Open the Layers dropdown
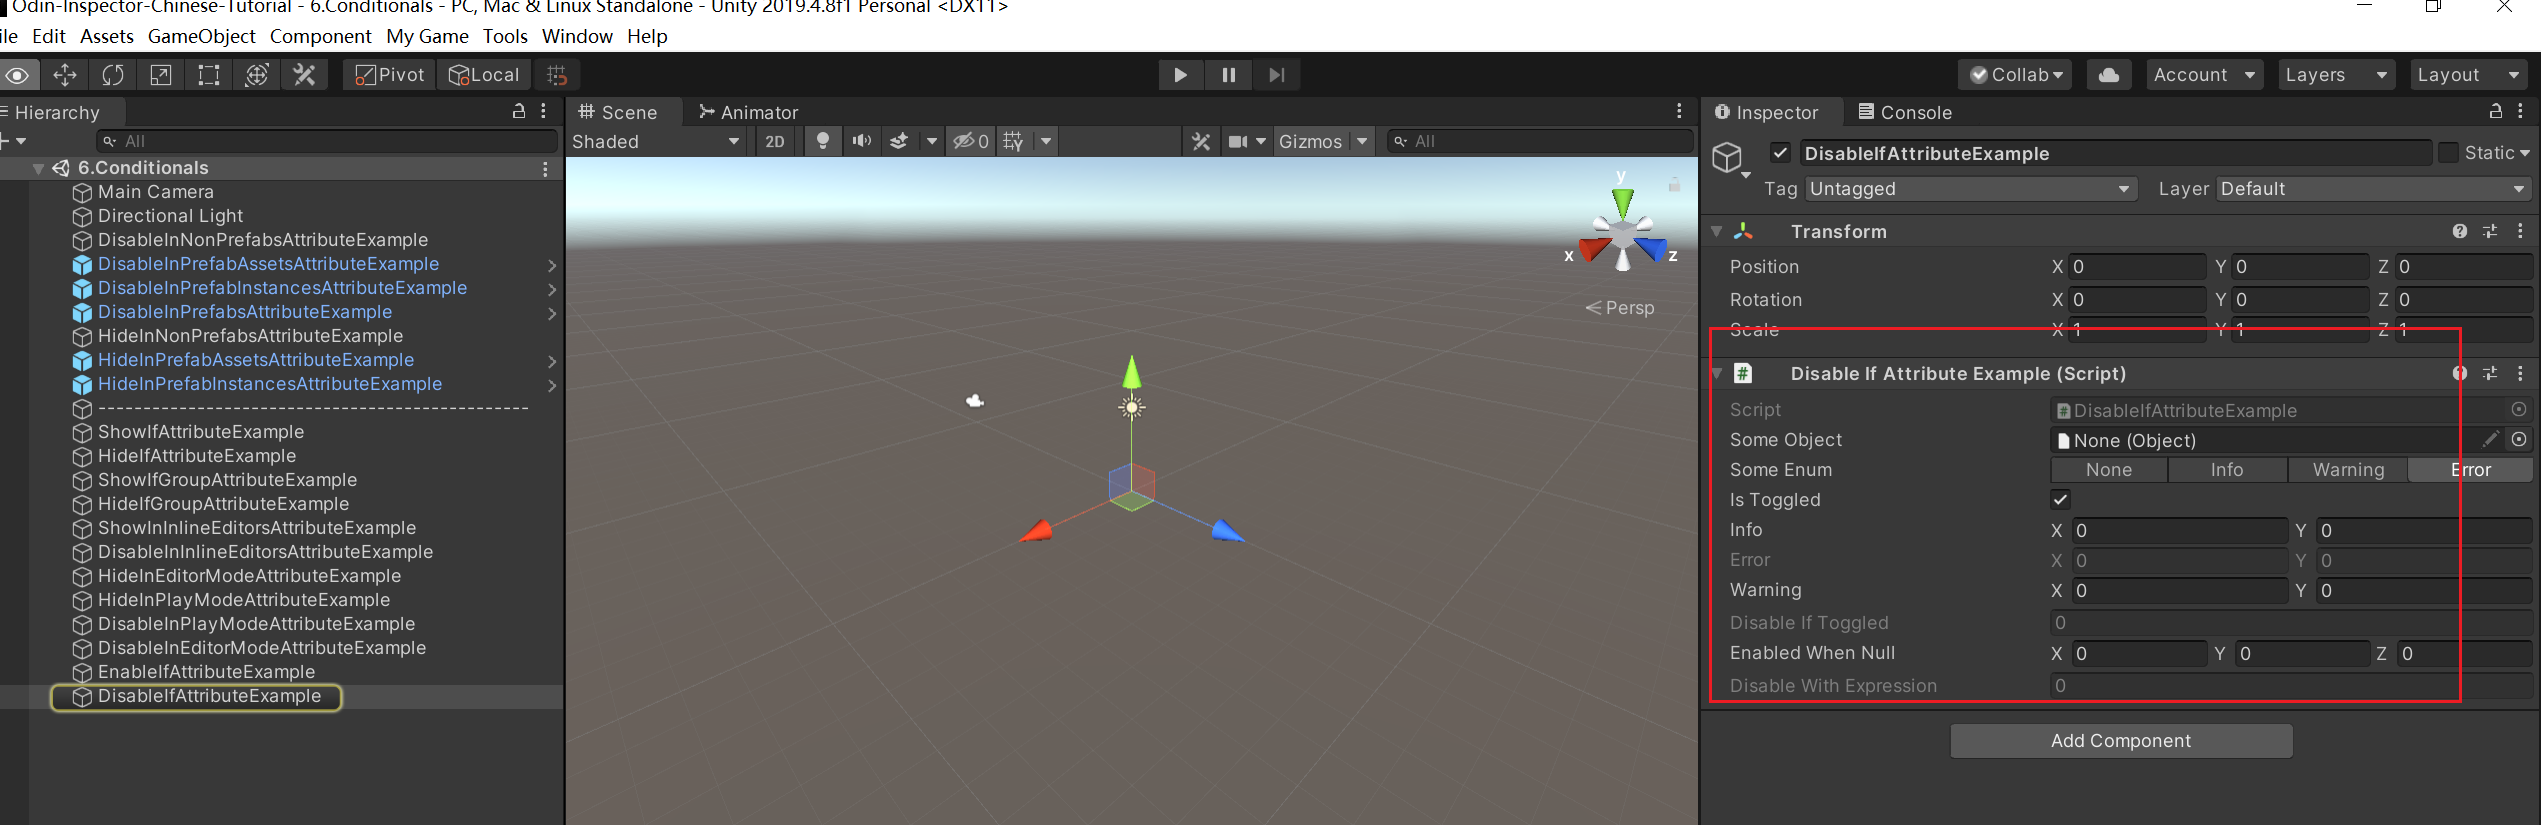The image size is (2541, 825). [x=2335, y=75]
